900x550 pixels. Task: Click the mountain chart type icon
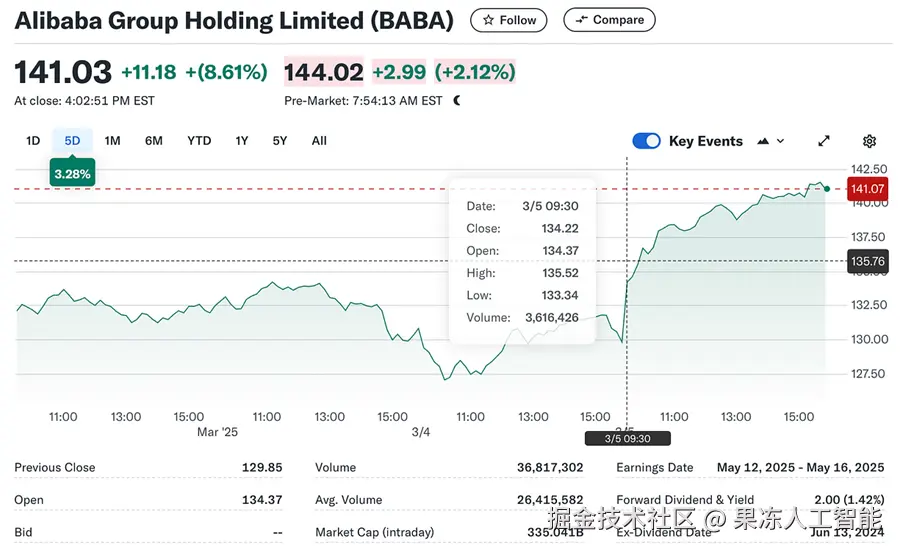[x=764, y=141]
